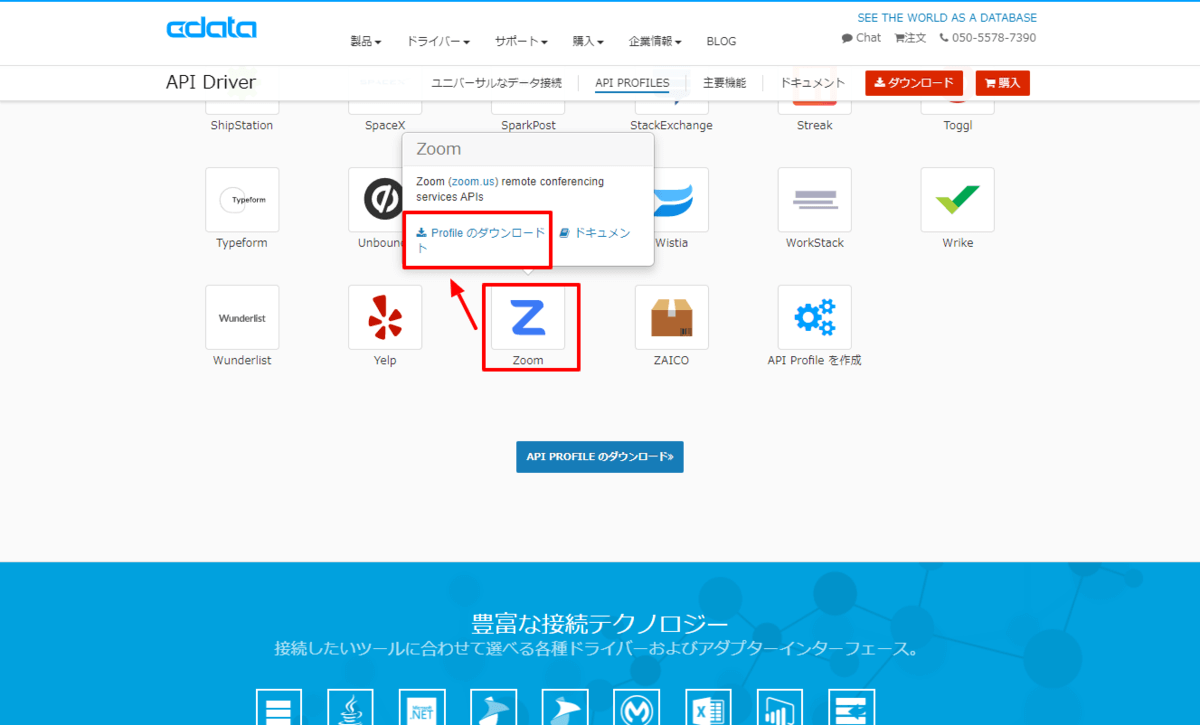Open the サポート dropdown menu
The height and width of the screenshot is (725, 1200).
(x=521, y=42)
